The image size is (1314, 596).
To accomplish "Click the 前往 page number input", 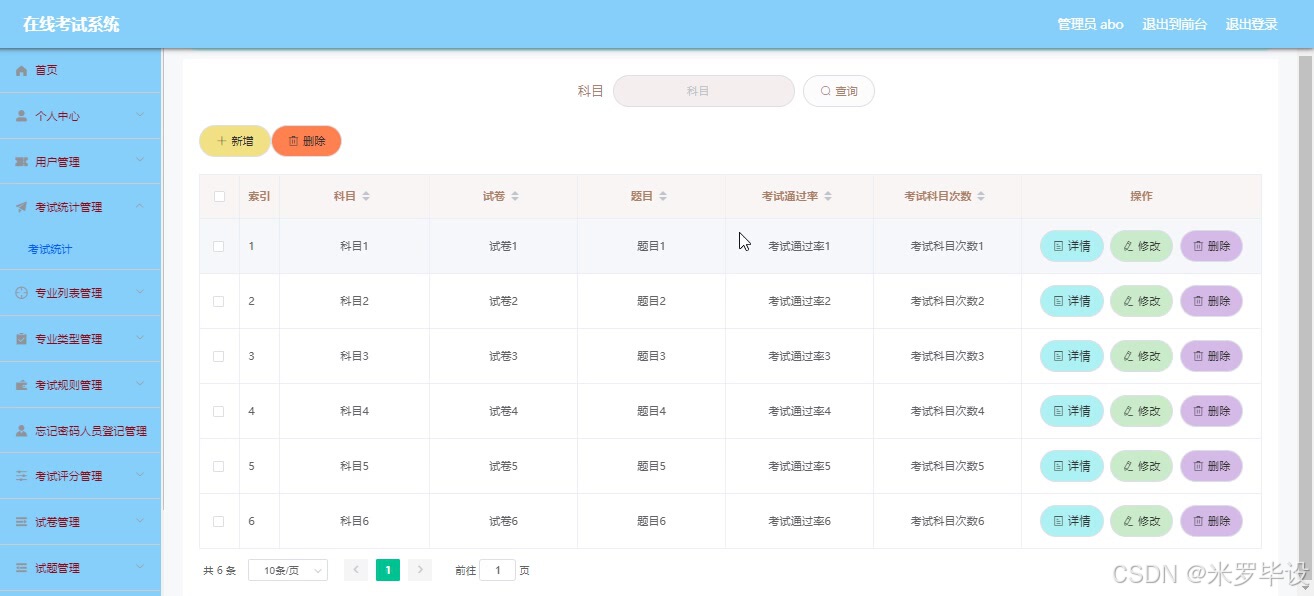I will pos(498,570).
